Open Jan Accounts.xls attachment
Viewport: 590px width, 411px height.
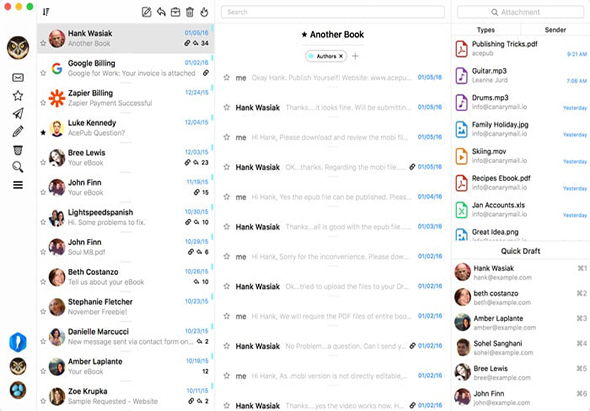(x=521, y=210)
